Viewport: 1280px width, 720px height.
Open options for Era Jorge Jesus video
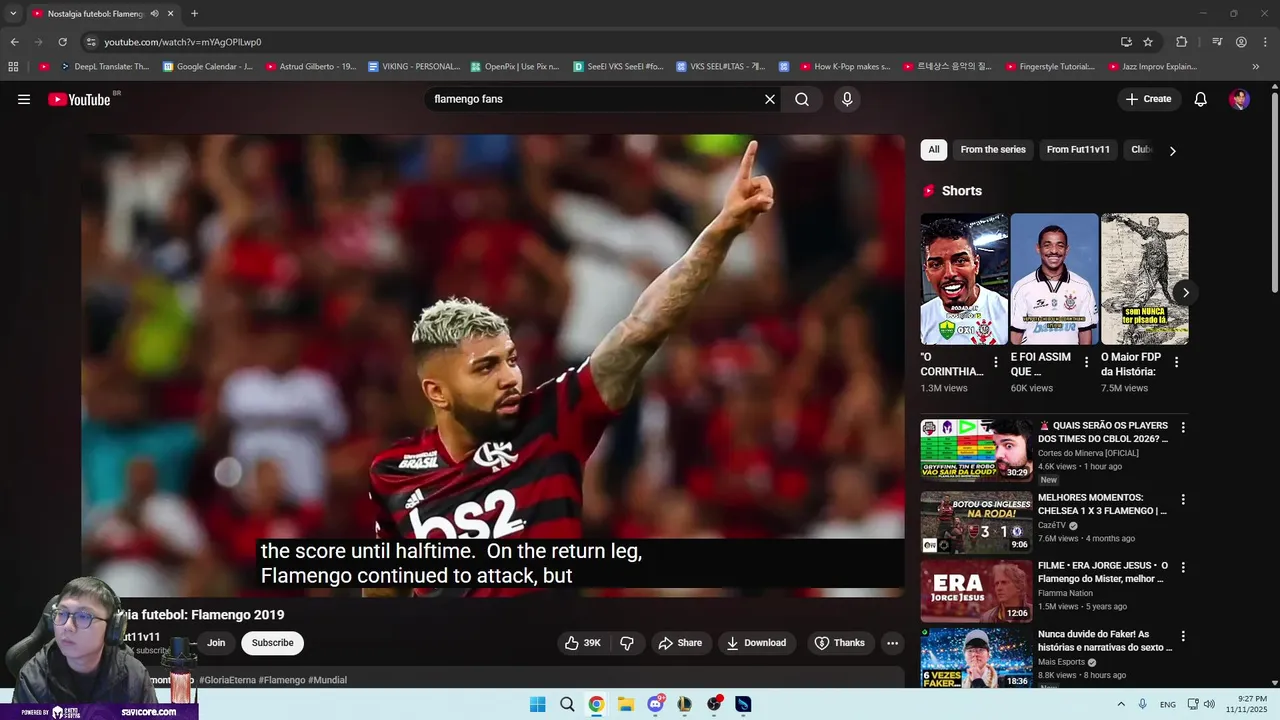(x=1183, y=567)
